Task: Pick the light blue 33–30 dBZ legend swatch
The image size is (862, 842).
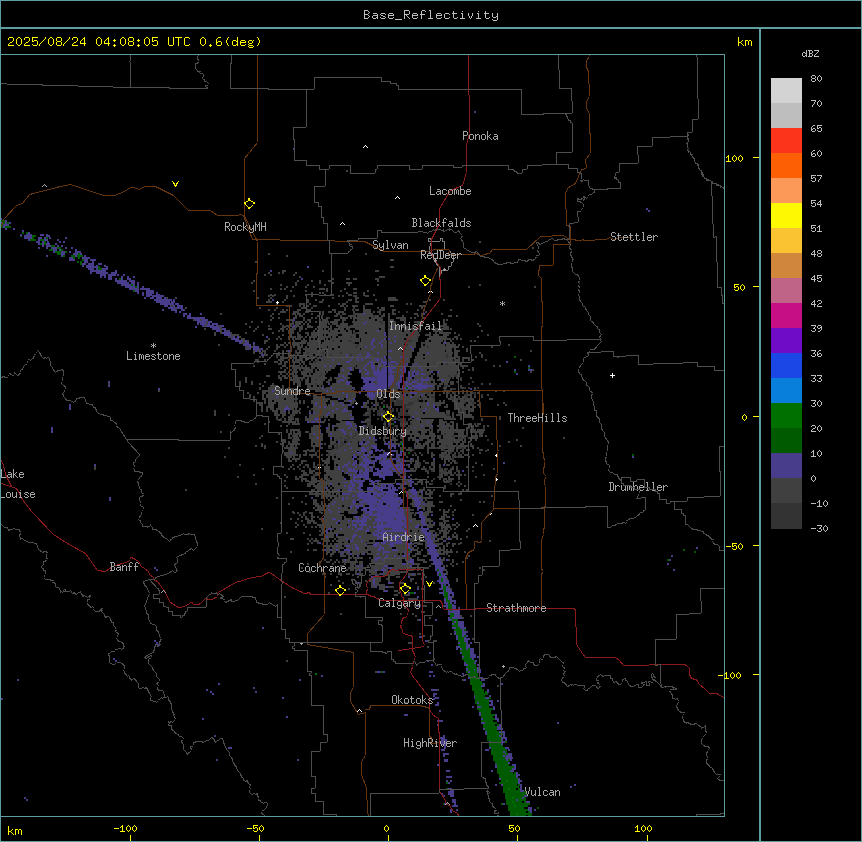Action: click(x=786, y=390)
